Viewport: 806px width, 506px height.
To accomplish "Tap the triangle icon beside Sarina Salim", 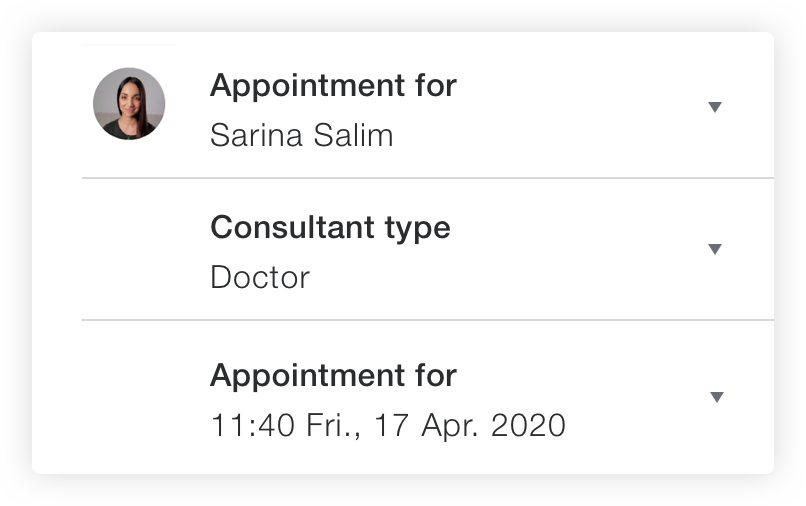I will 715,107.
